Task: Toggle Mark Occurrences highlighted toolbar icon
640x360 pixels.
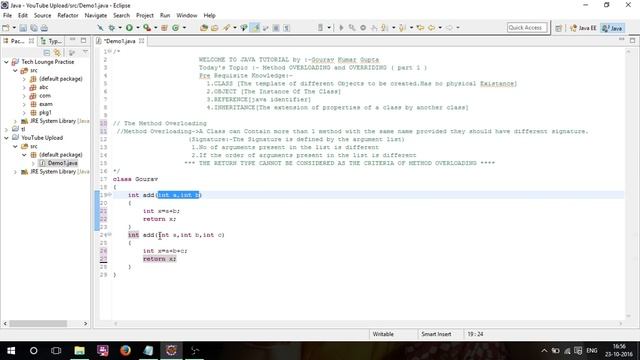Action: 256,28
